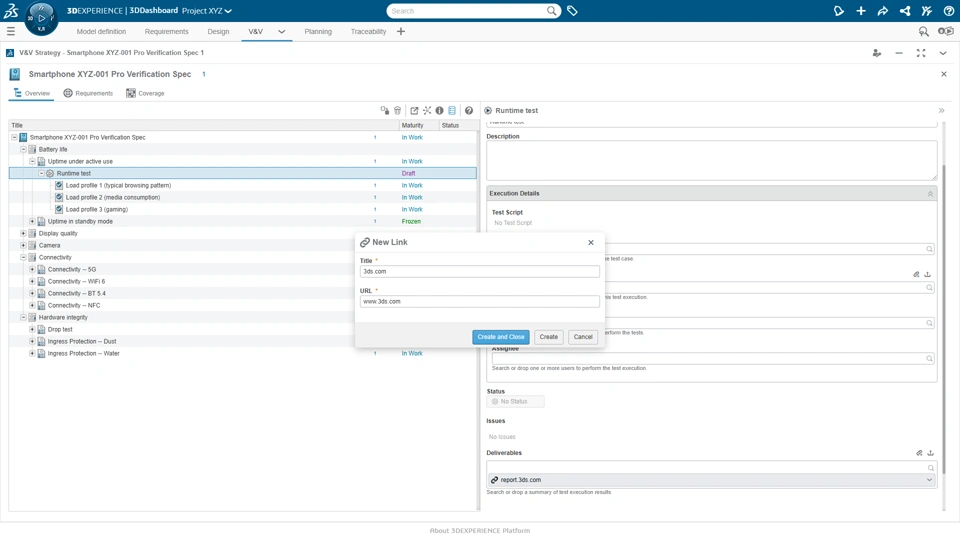Click the toolbar help question icon
Image resolution: width=960 pixels, height=540 pixels.
468,110
